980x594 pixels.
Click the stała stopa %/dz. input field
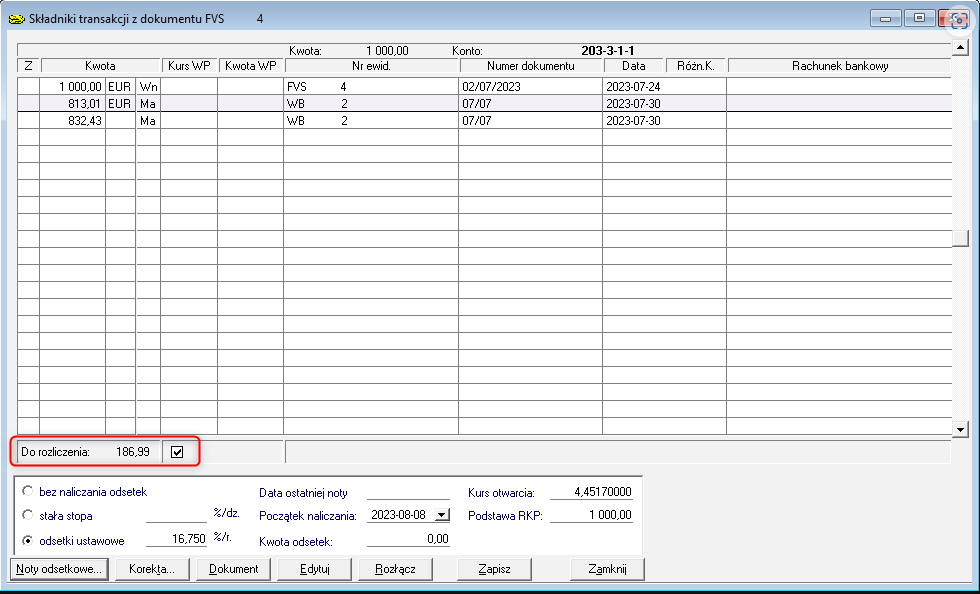pyautogui.click(x=176, y=515)
